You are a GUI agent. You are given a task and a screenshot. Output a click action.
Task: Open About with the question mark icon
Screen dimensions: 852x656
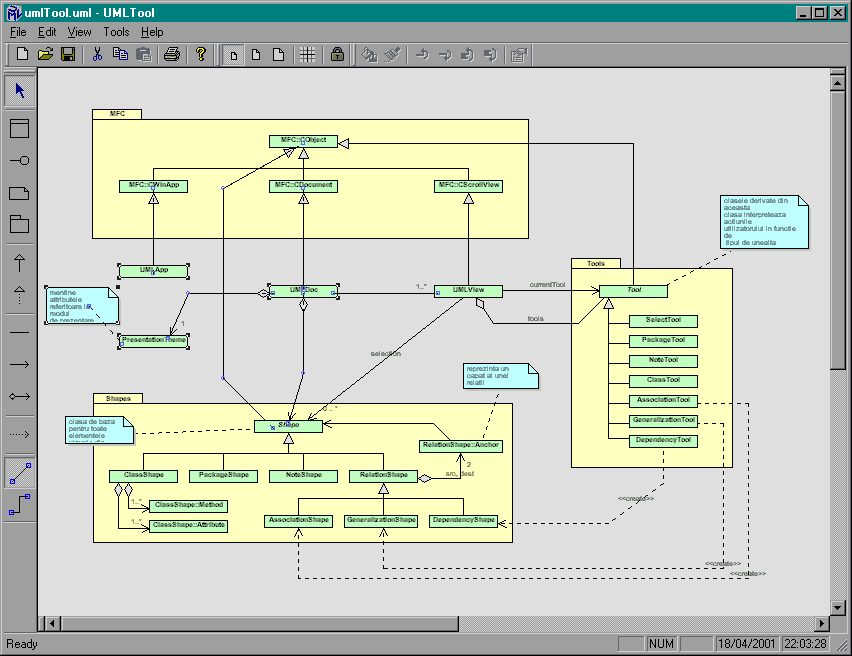201,54
